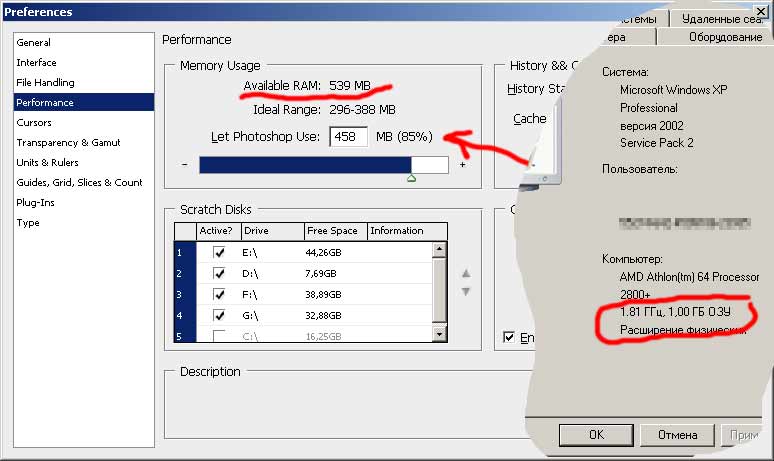Click the minus button of memory slider
The width and height of the screenshot is (774, 461).
pos(185,164)
